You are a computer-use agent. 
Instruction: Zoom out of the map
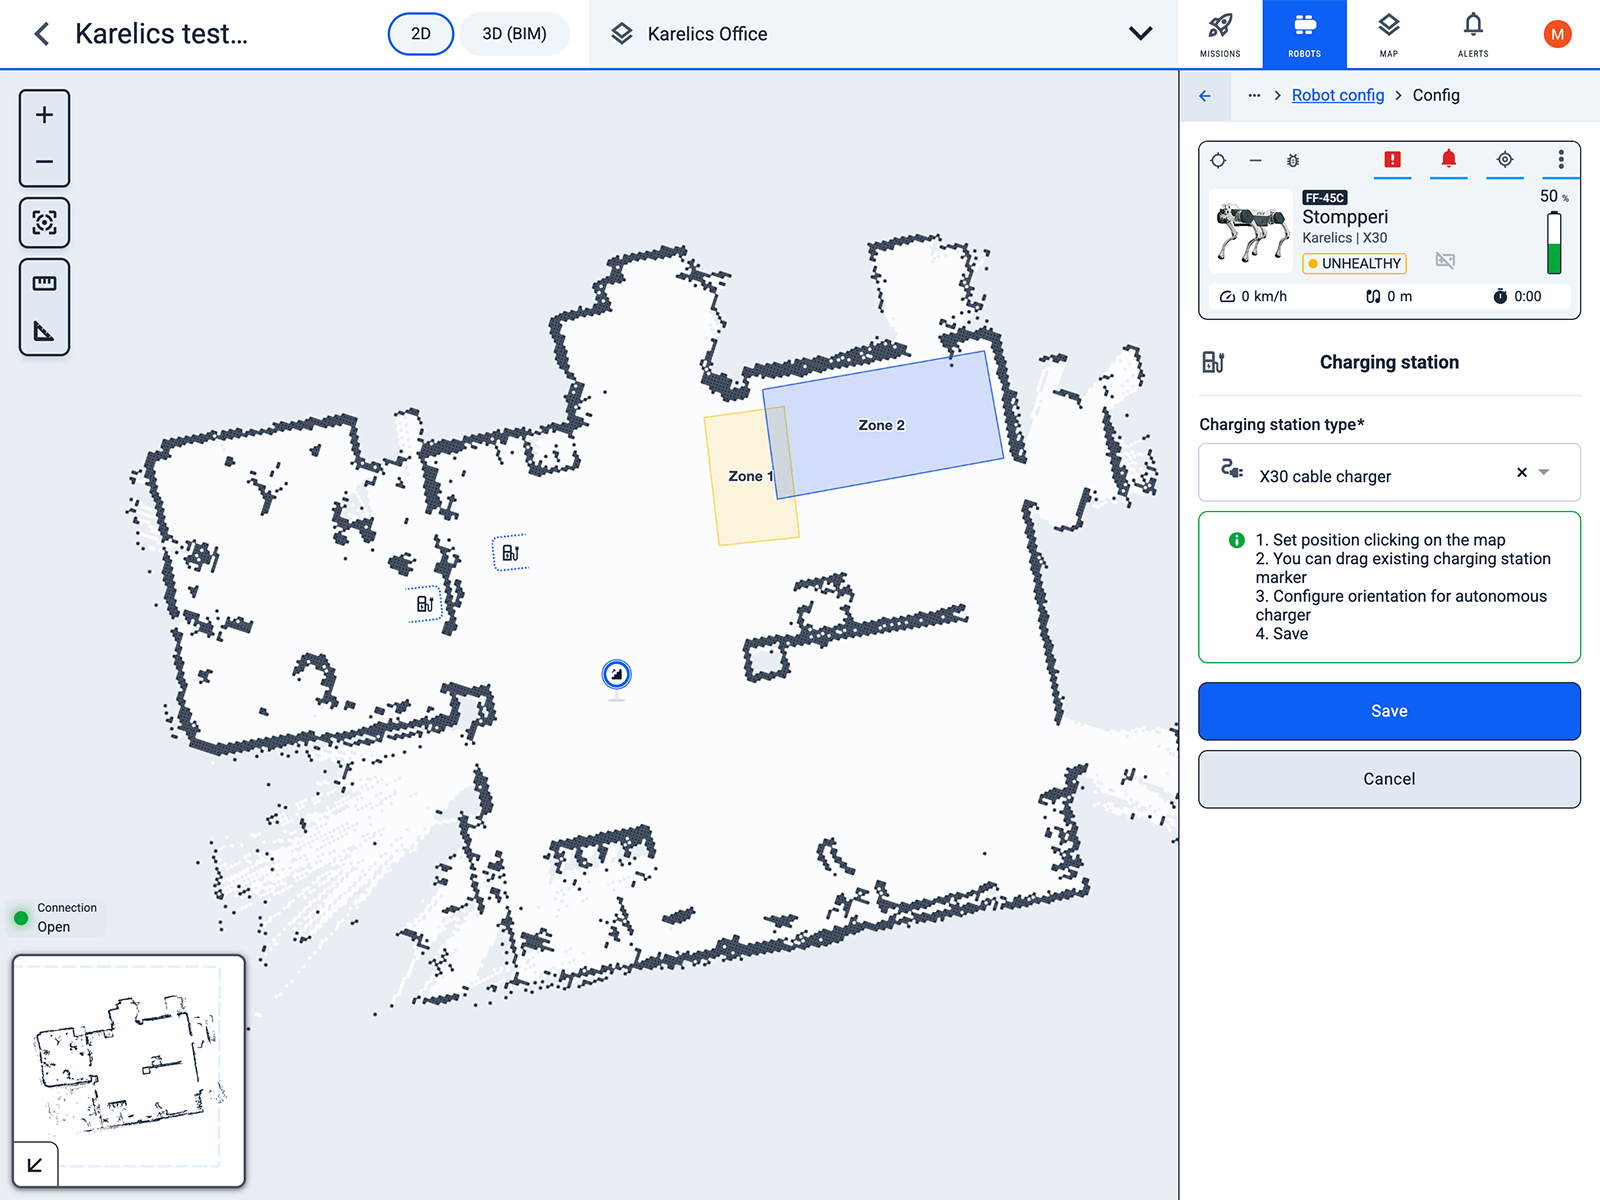click(x=44, y=162)
